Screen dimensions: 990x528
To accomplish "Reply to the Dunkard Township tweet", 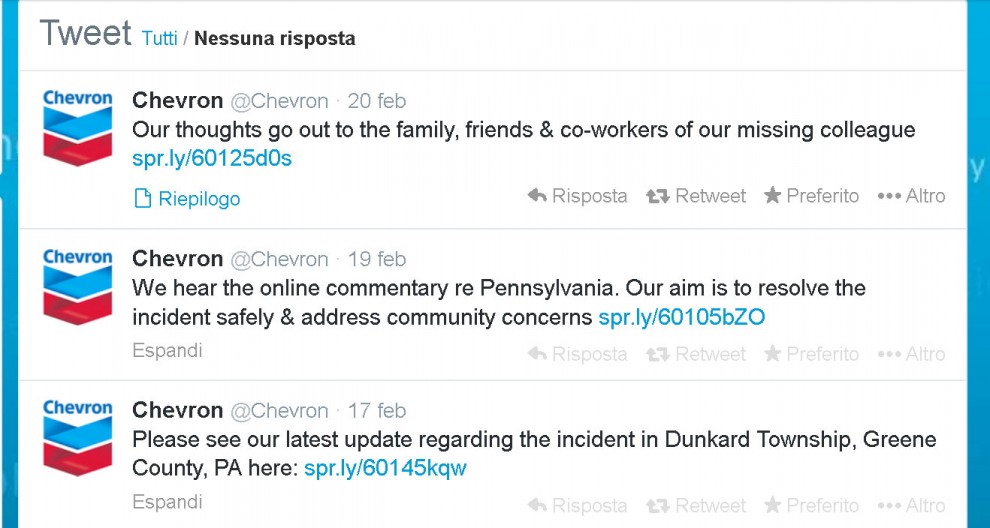I will (x=577, y=505).
